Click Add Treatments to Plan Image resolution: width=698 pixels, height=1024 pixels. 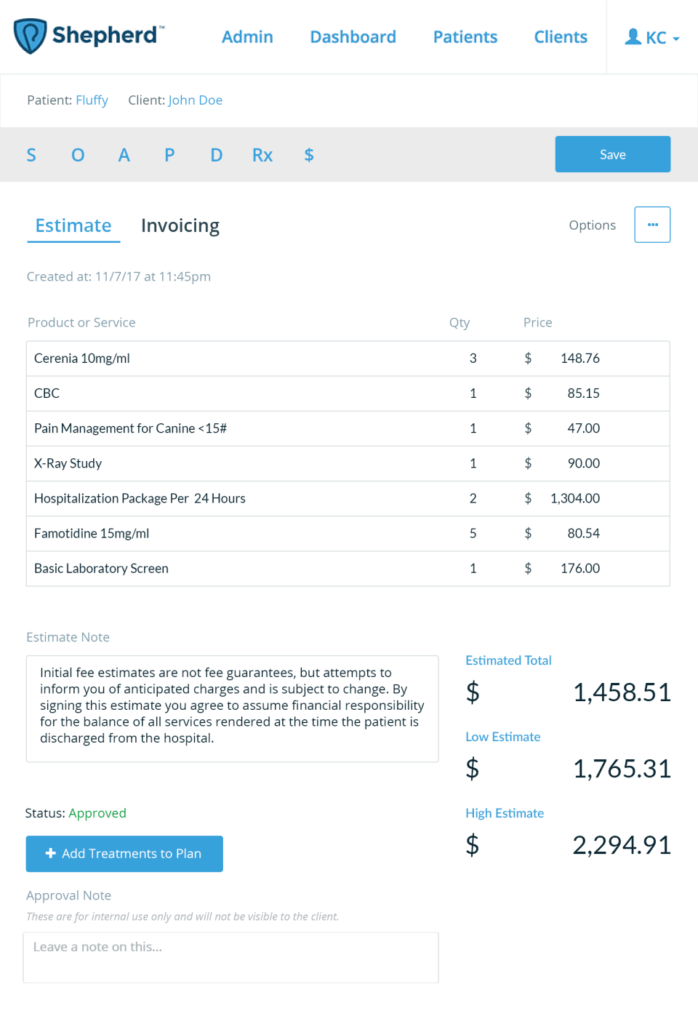point(124,854)
